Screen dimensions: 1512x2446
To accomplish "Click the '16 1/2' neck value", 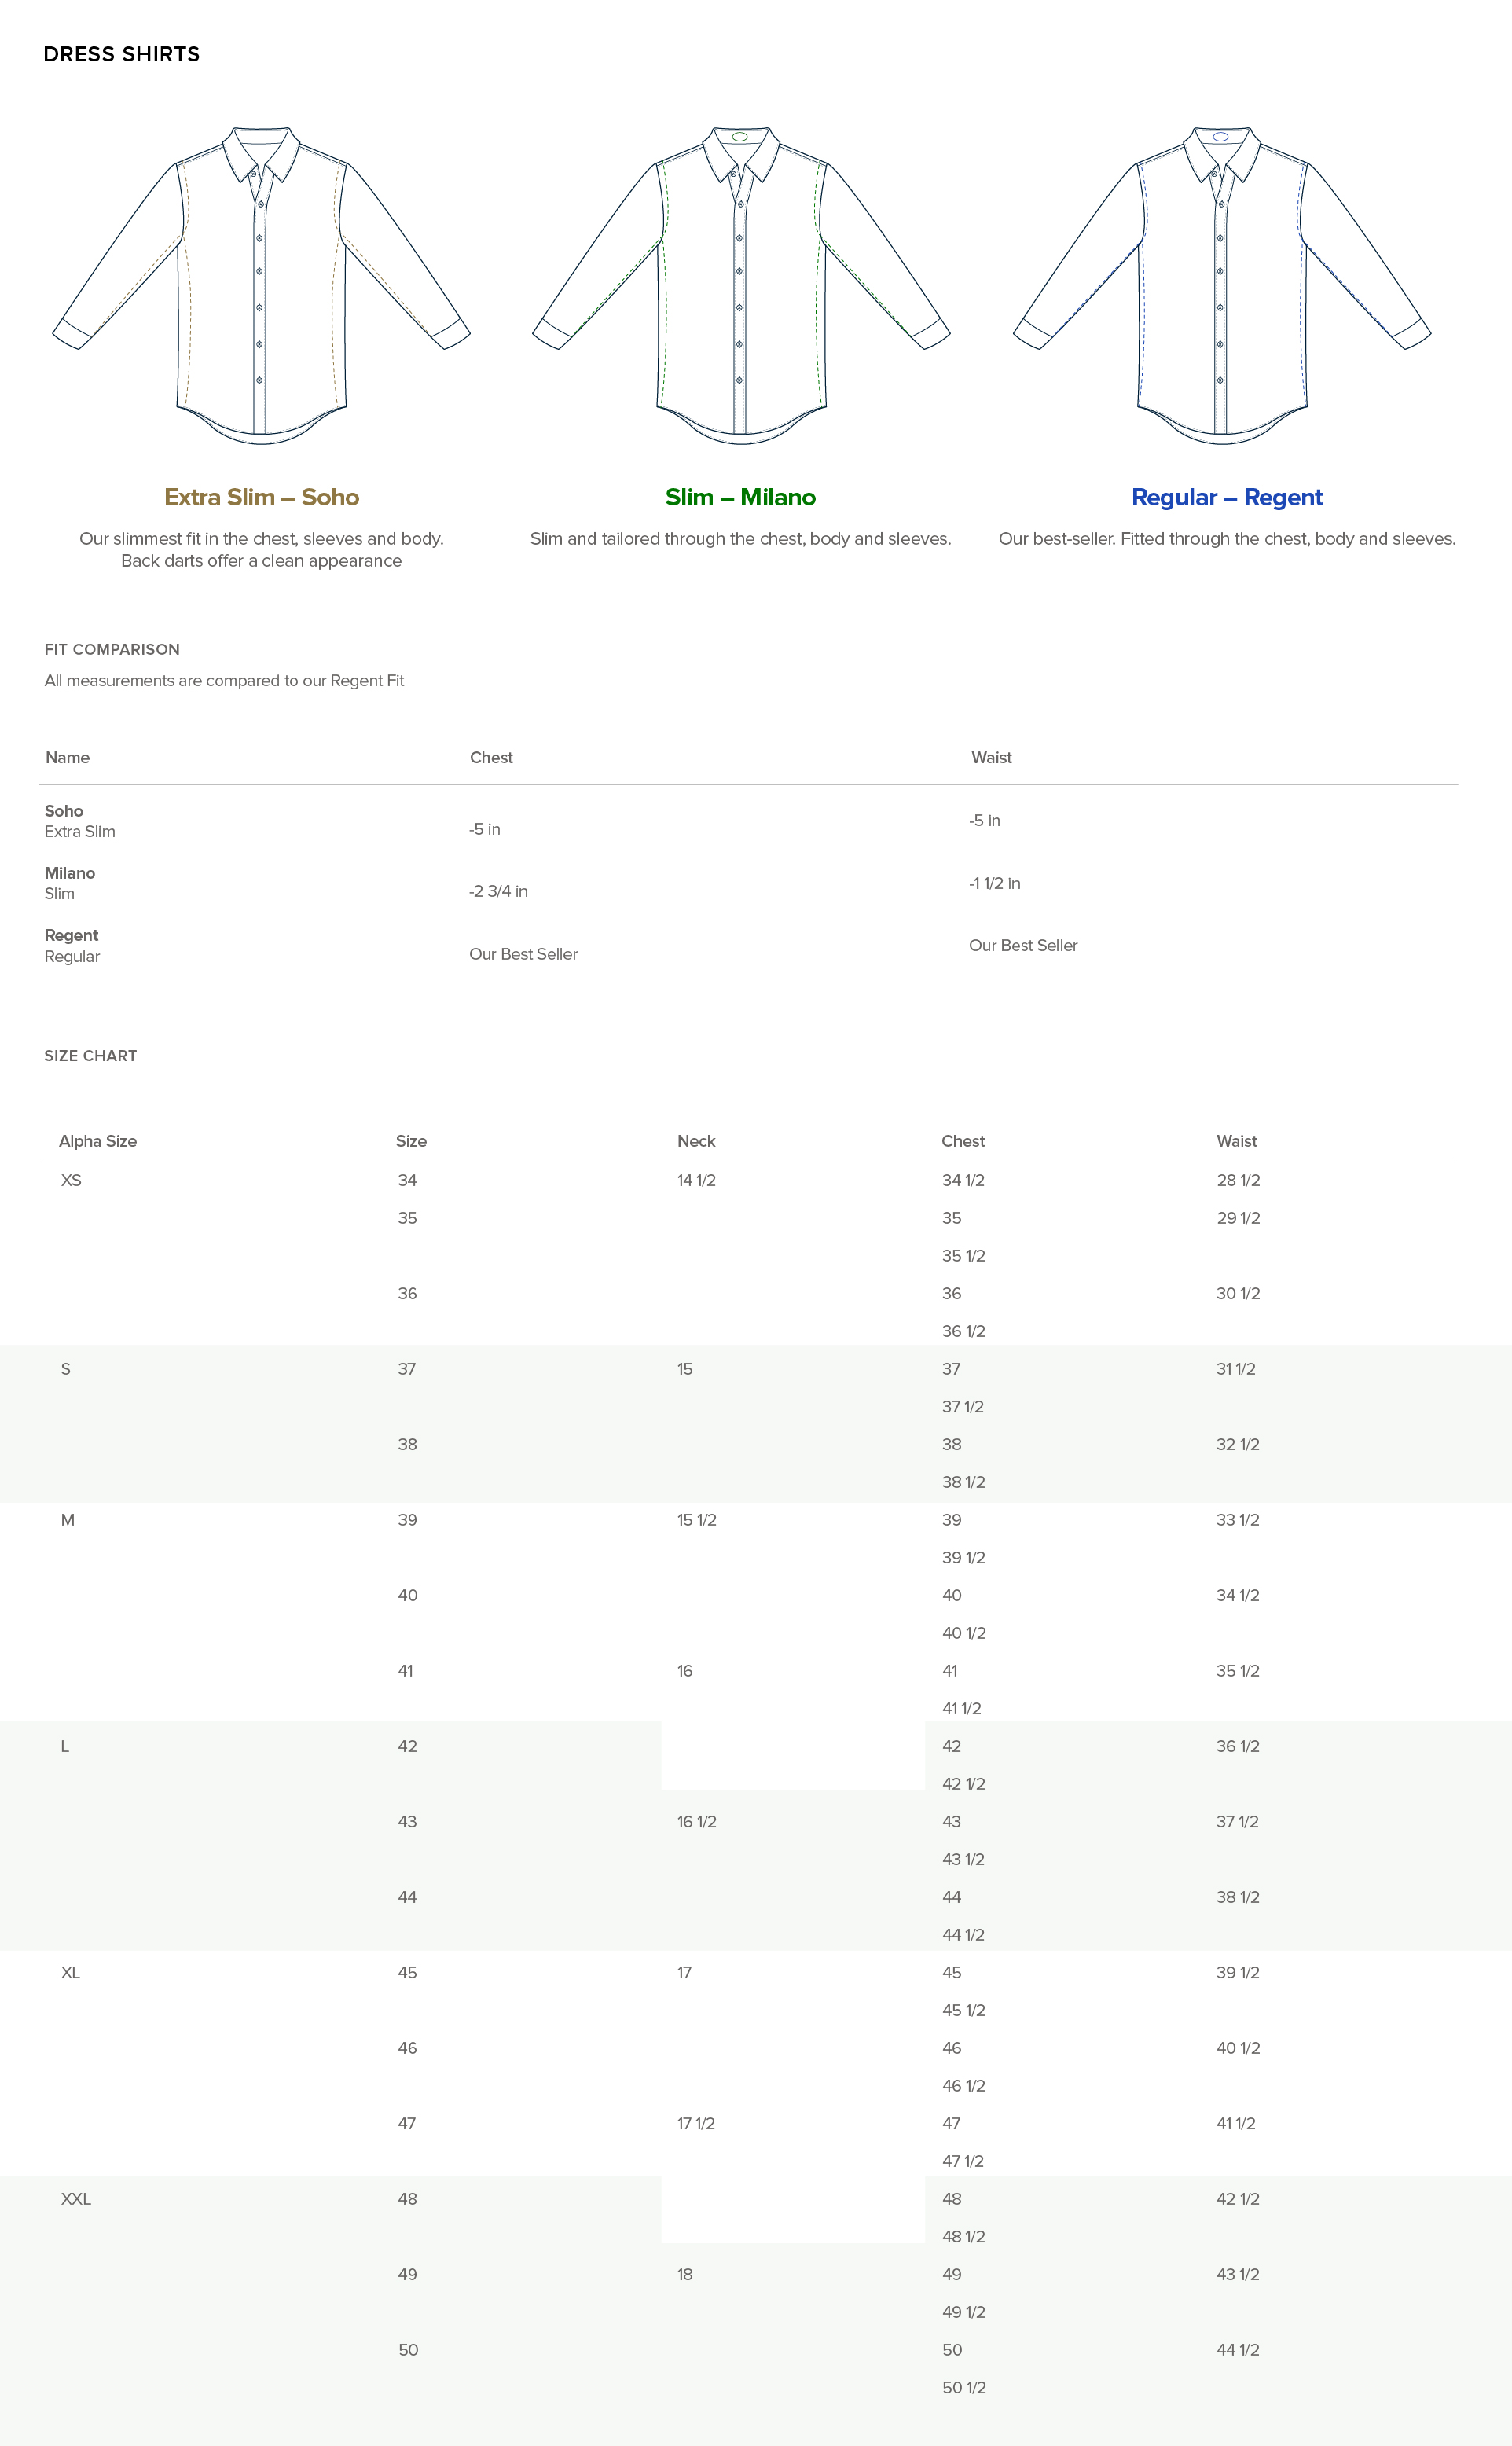I will pyautogui.click(x=696, y=1822).
